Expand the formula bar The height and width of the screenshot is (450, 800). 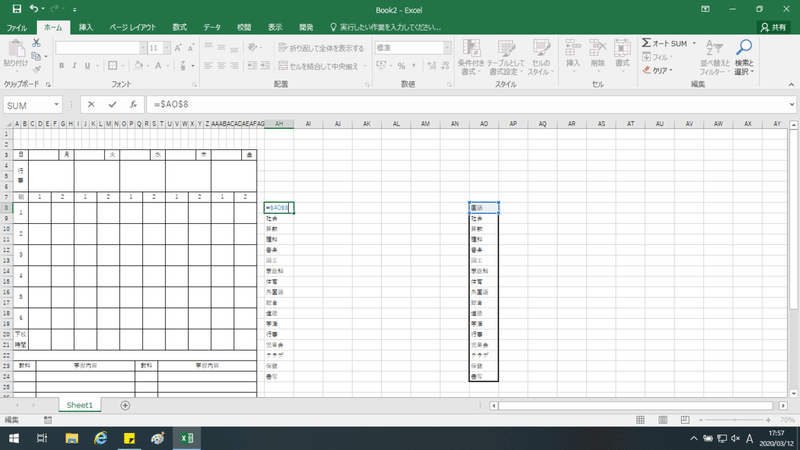791,104
